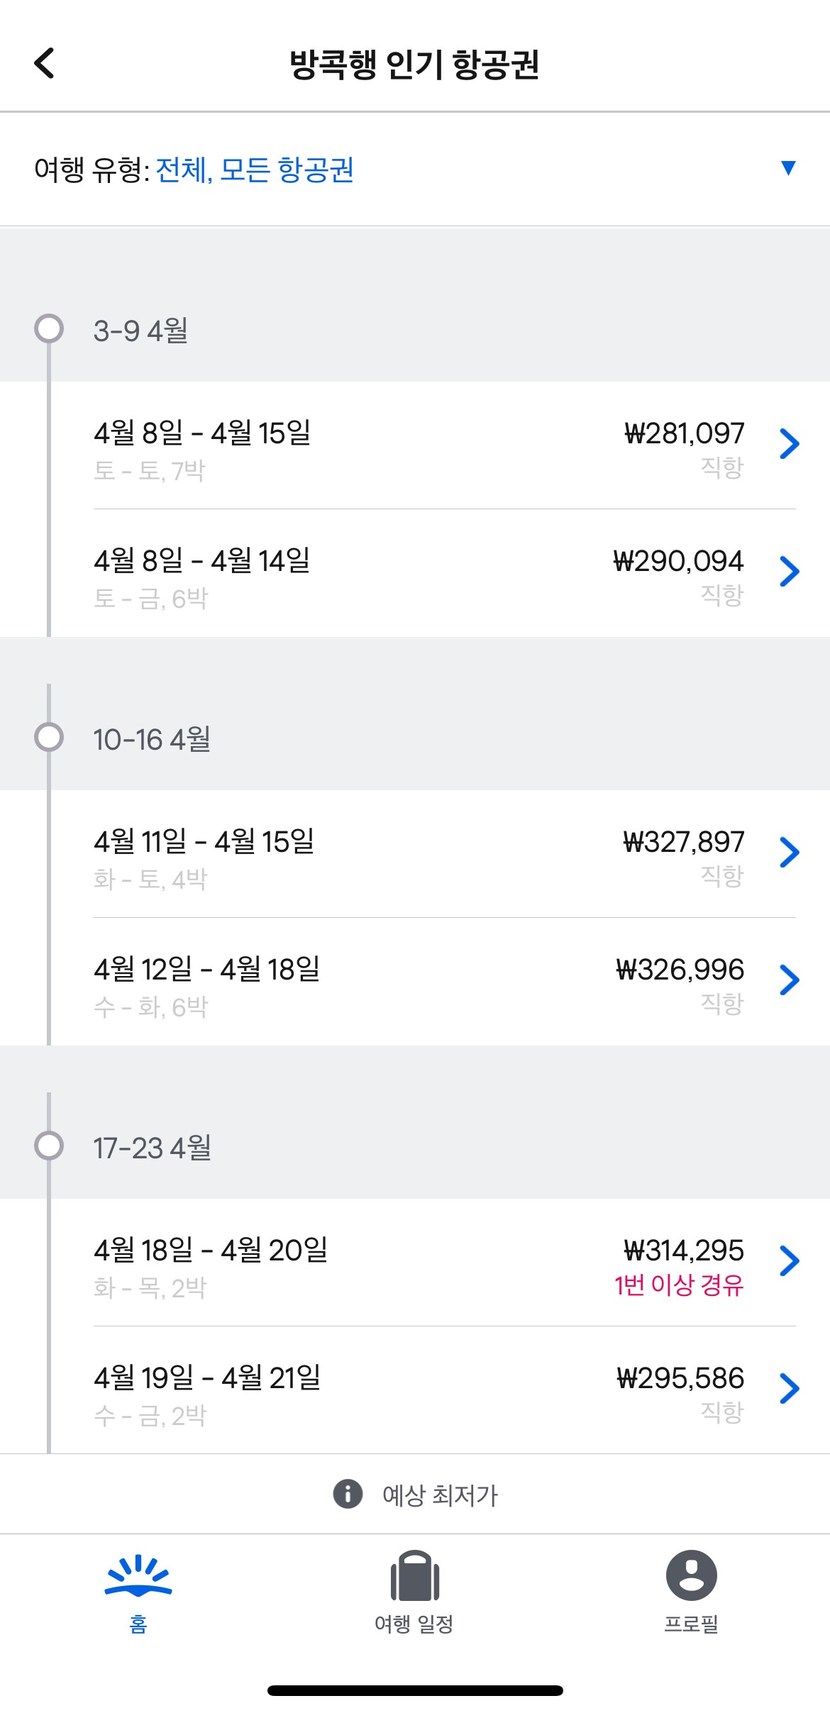The height and width of the screenshot is (1713, 830).
Task: Expand the 여행 유형 dropdown arrow
Action: point(788,168)
